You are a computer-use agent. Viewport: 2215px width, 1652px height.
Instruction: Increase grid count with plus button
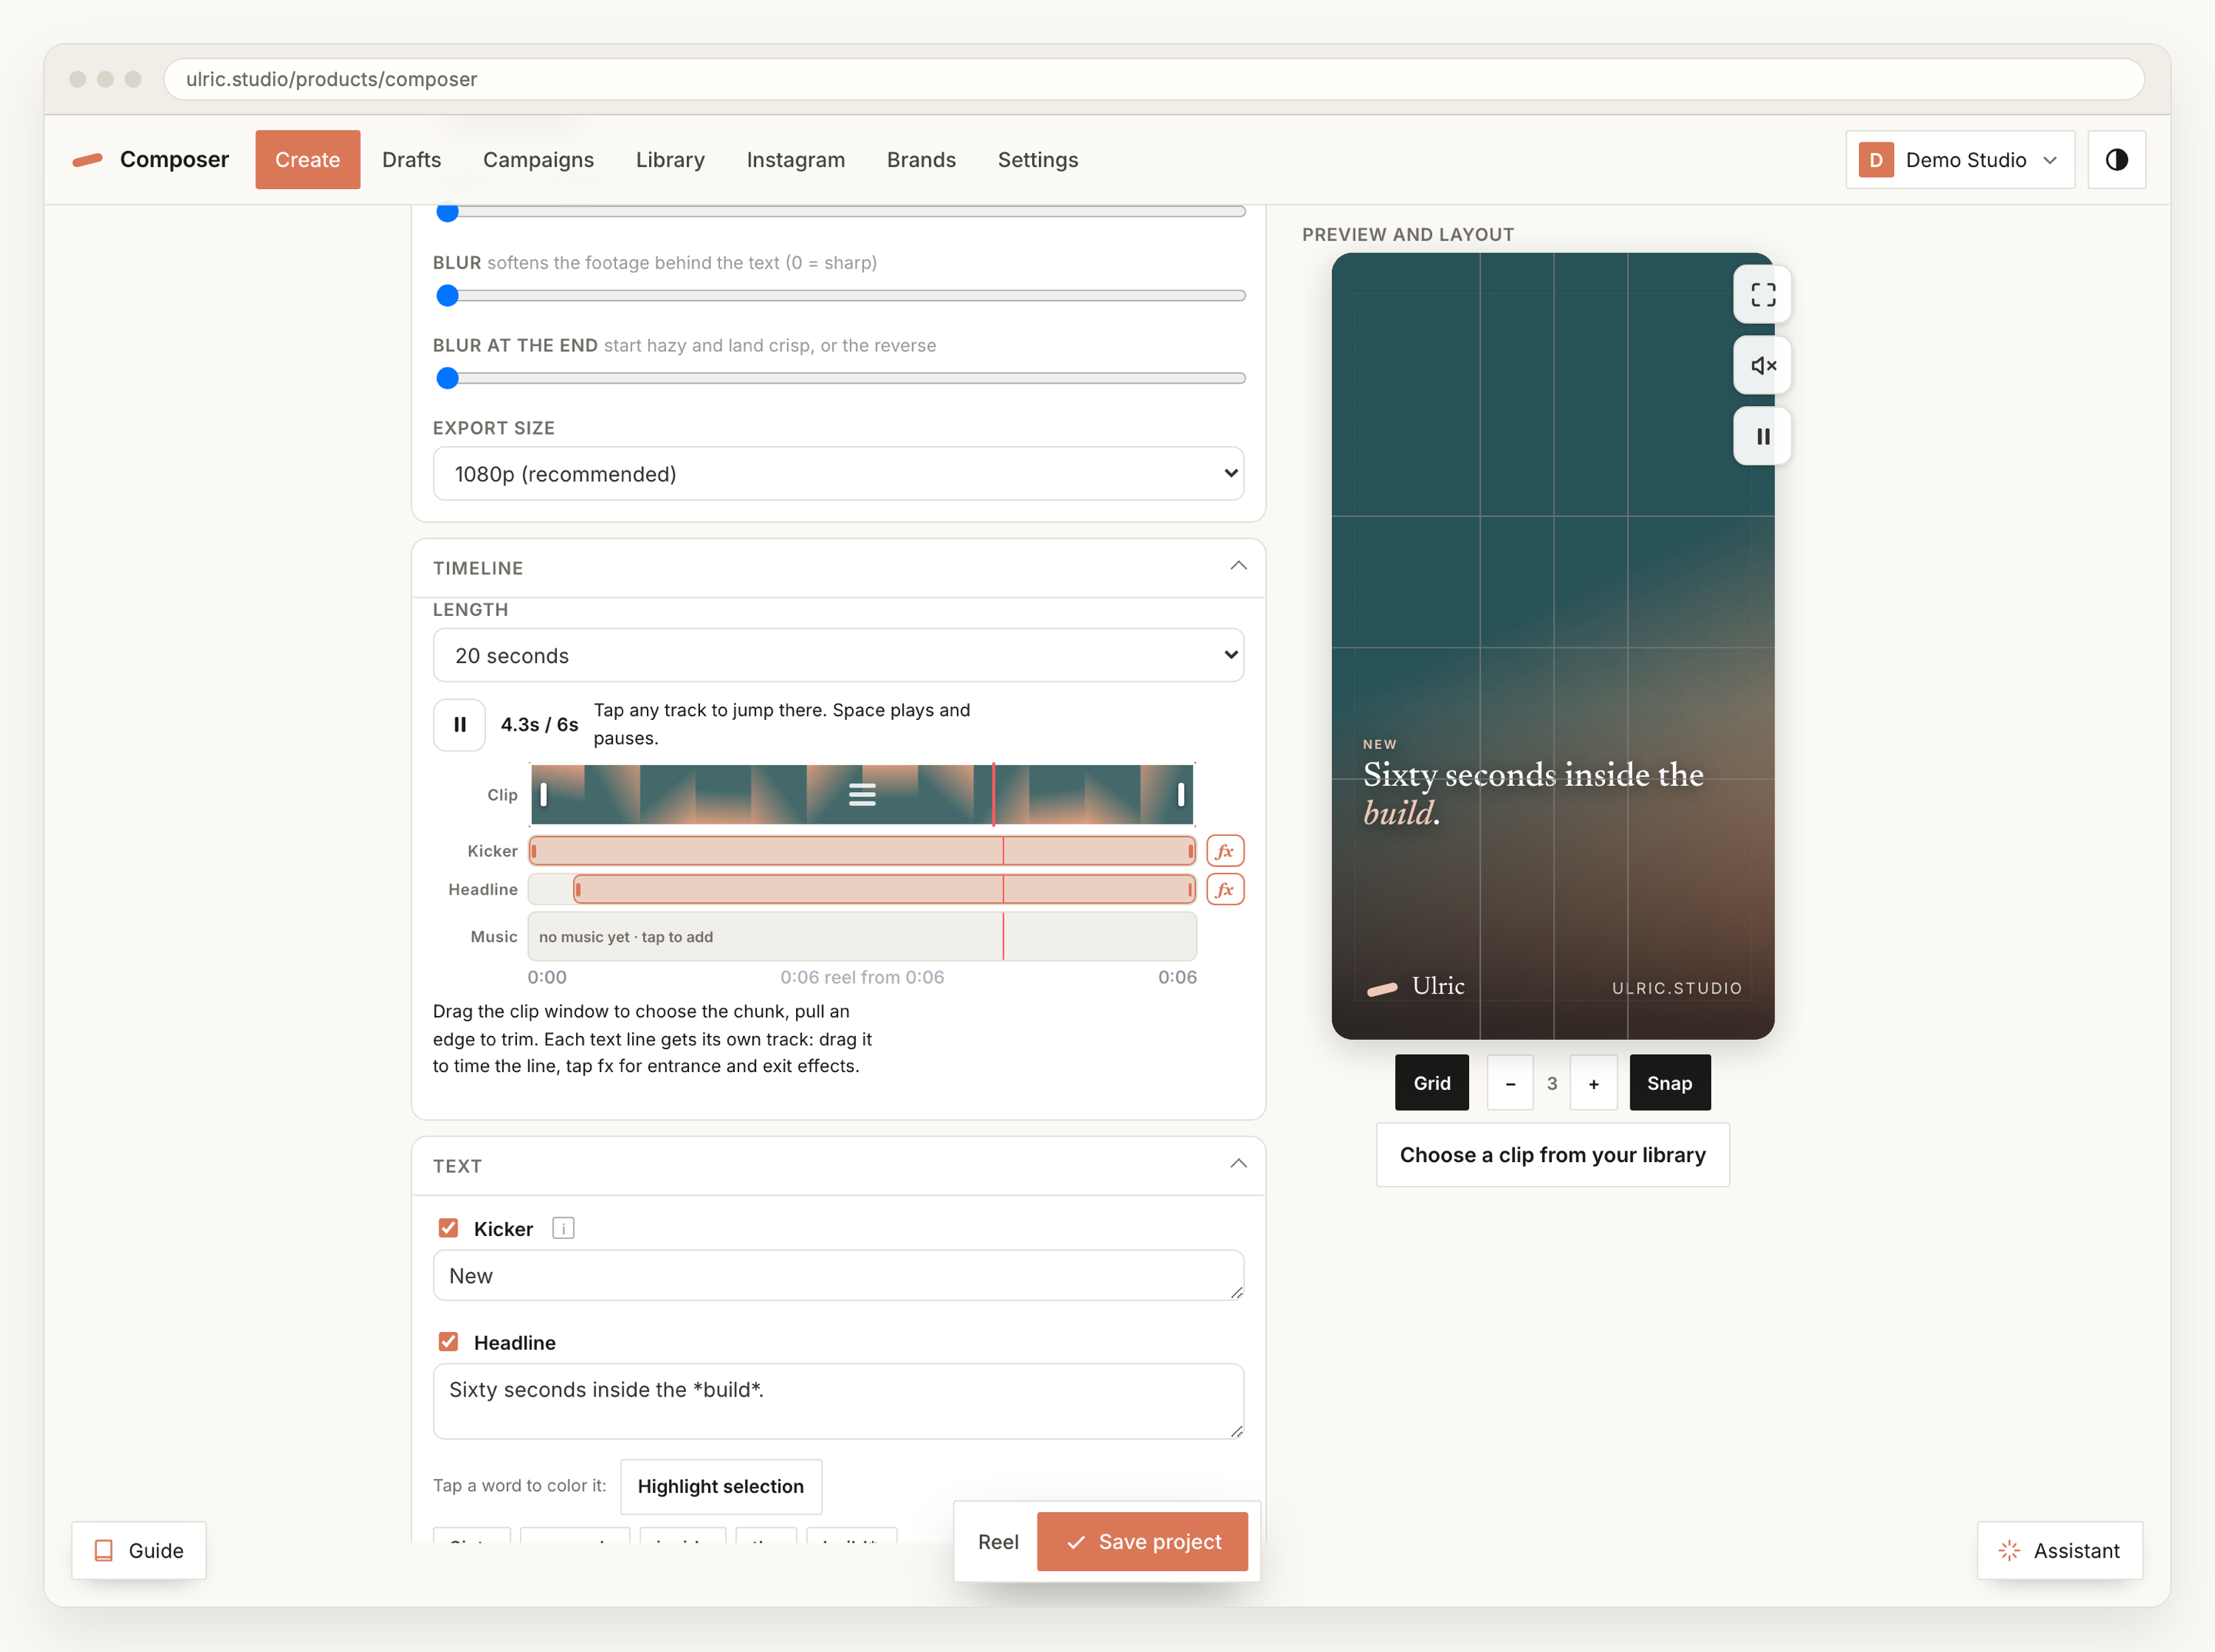pos(1593,1083)
